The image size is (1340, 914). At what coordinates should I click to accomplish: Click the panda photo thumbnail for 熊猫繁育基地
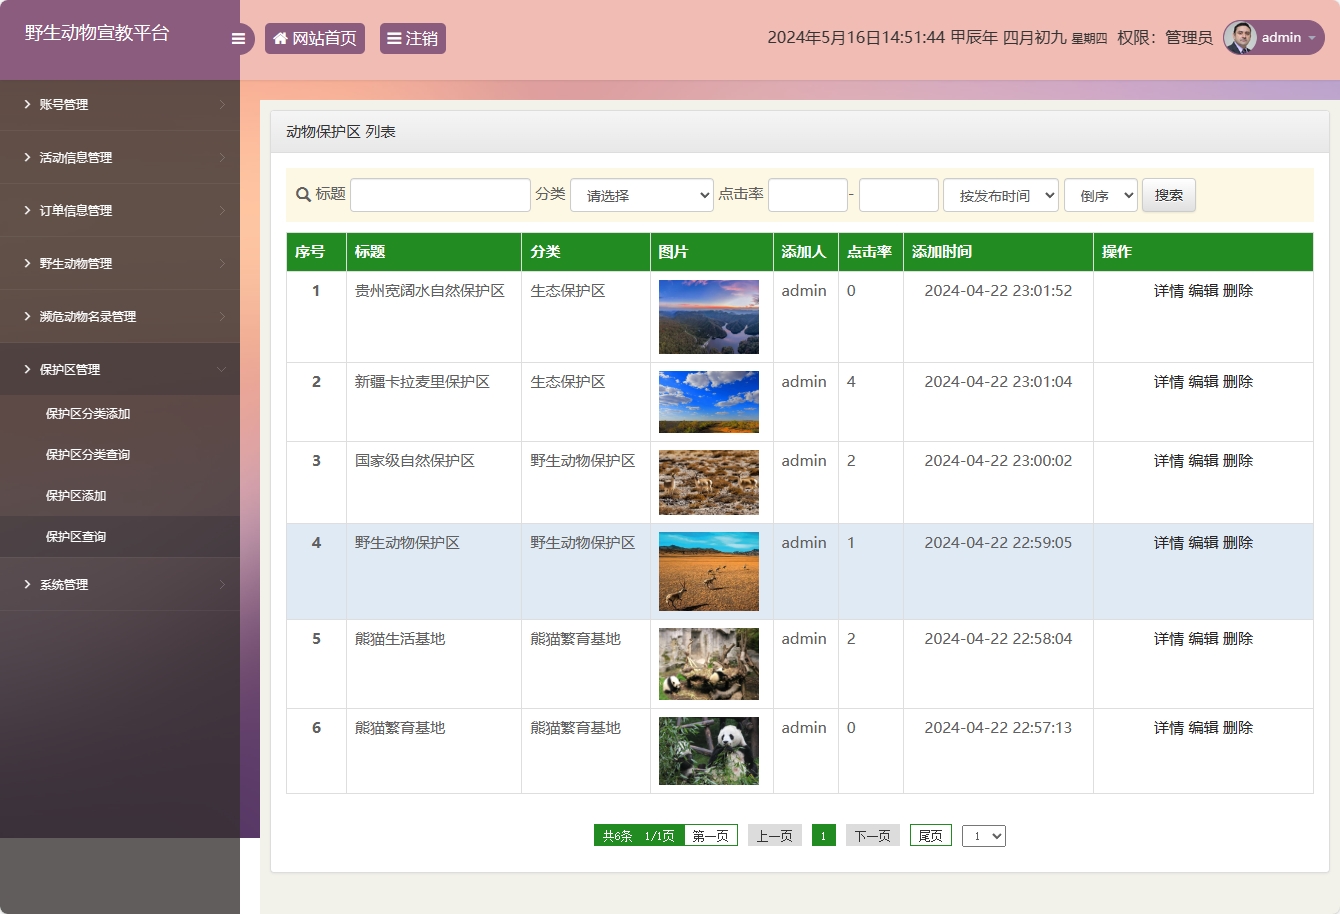(x=708, y=751)
